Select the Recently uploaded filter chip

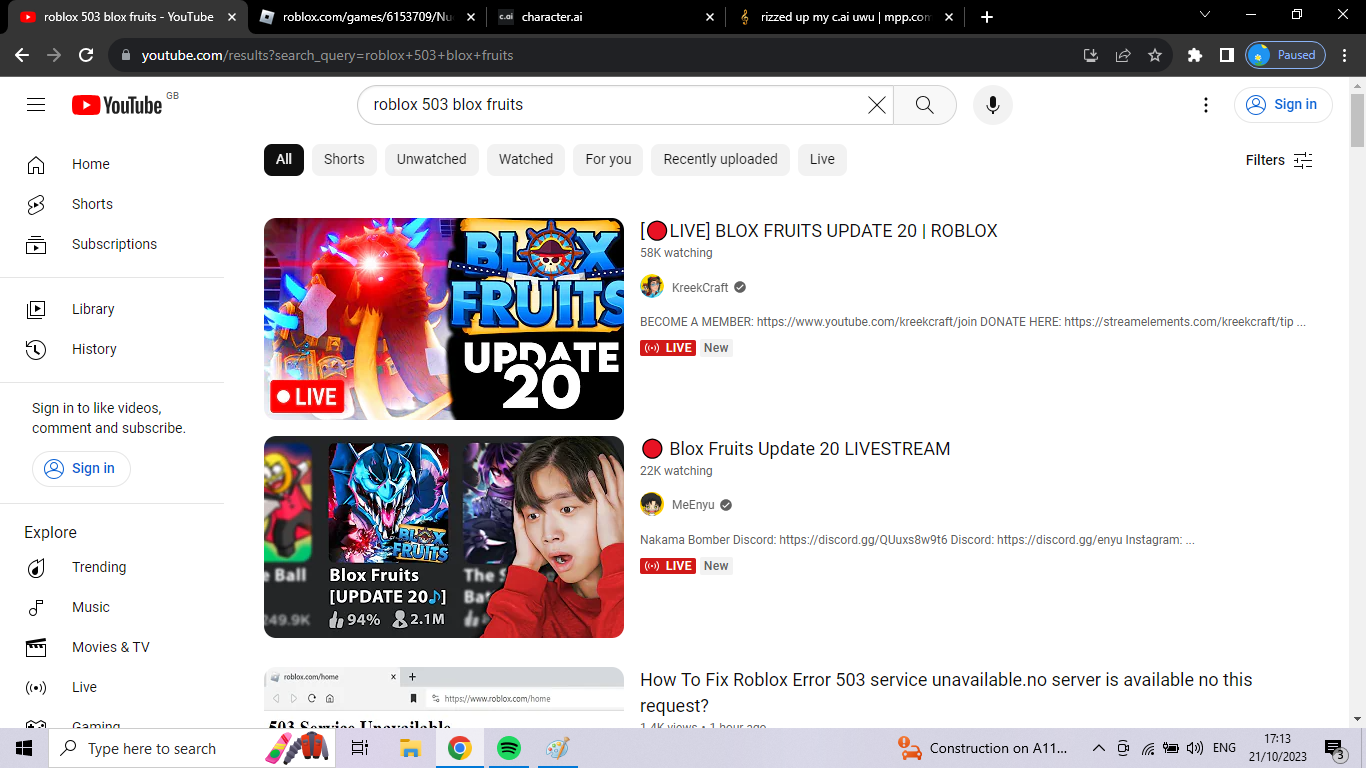tap(720, 159)
